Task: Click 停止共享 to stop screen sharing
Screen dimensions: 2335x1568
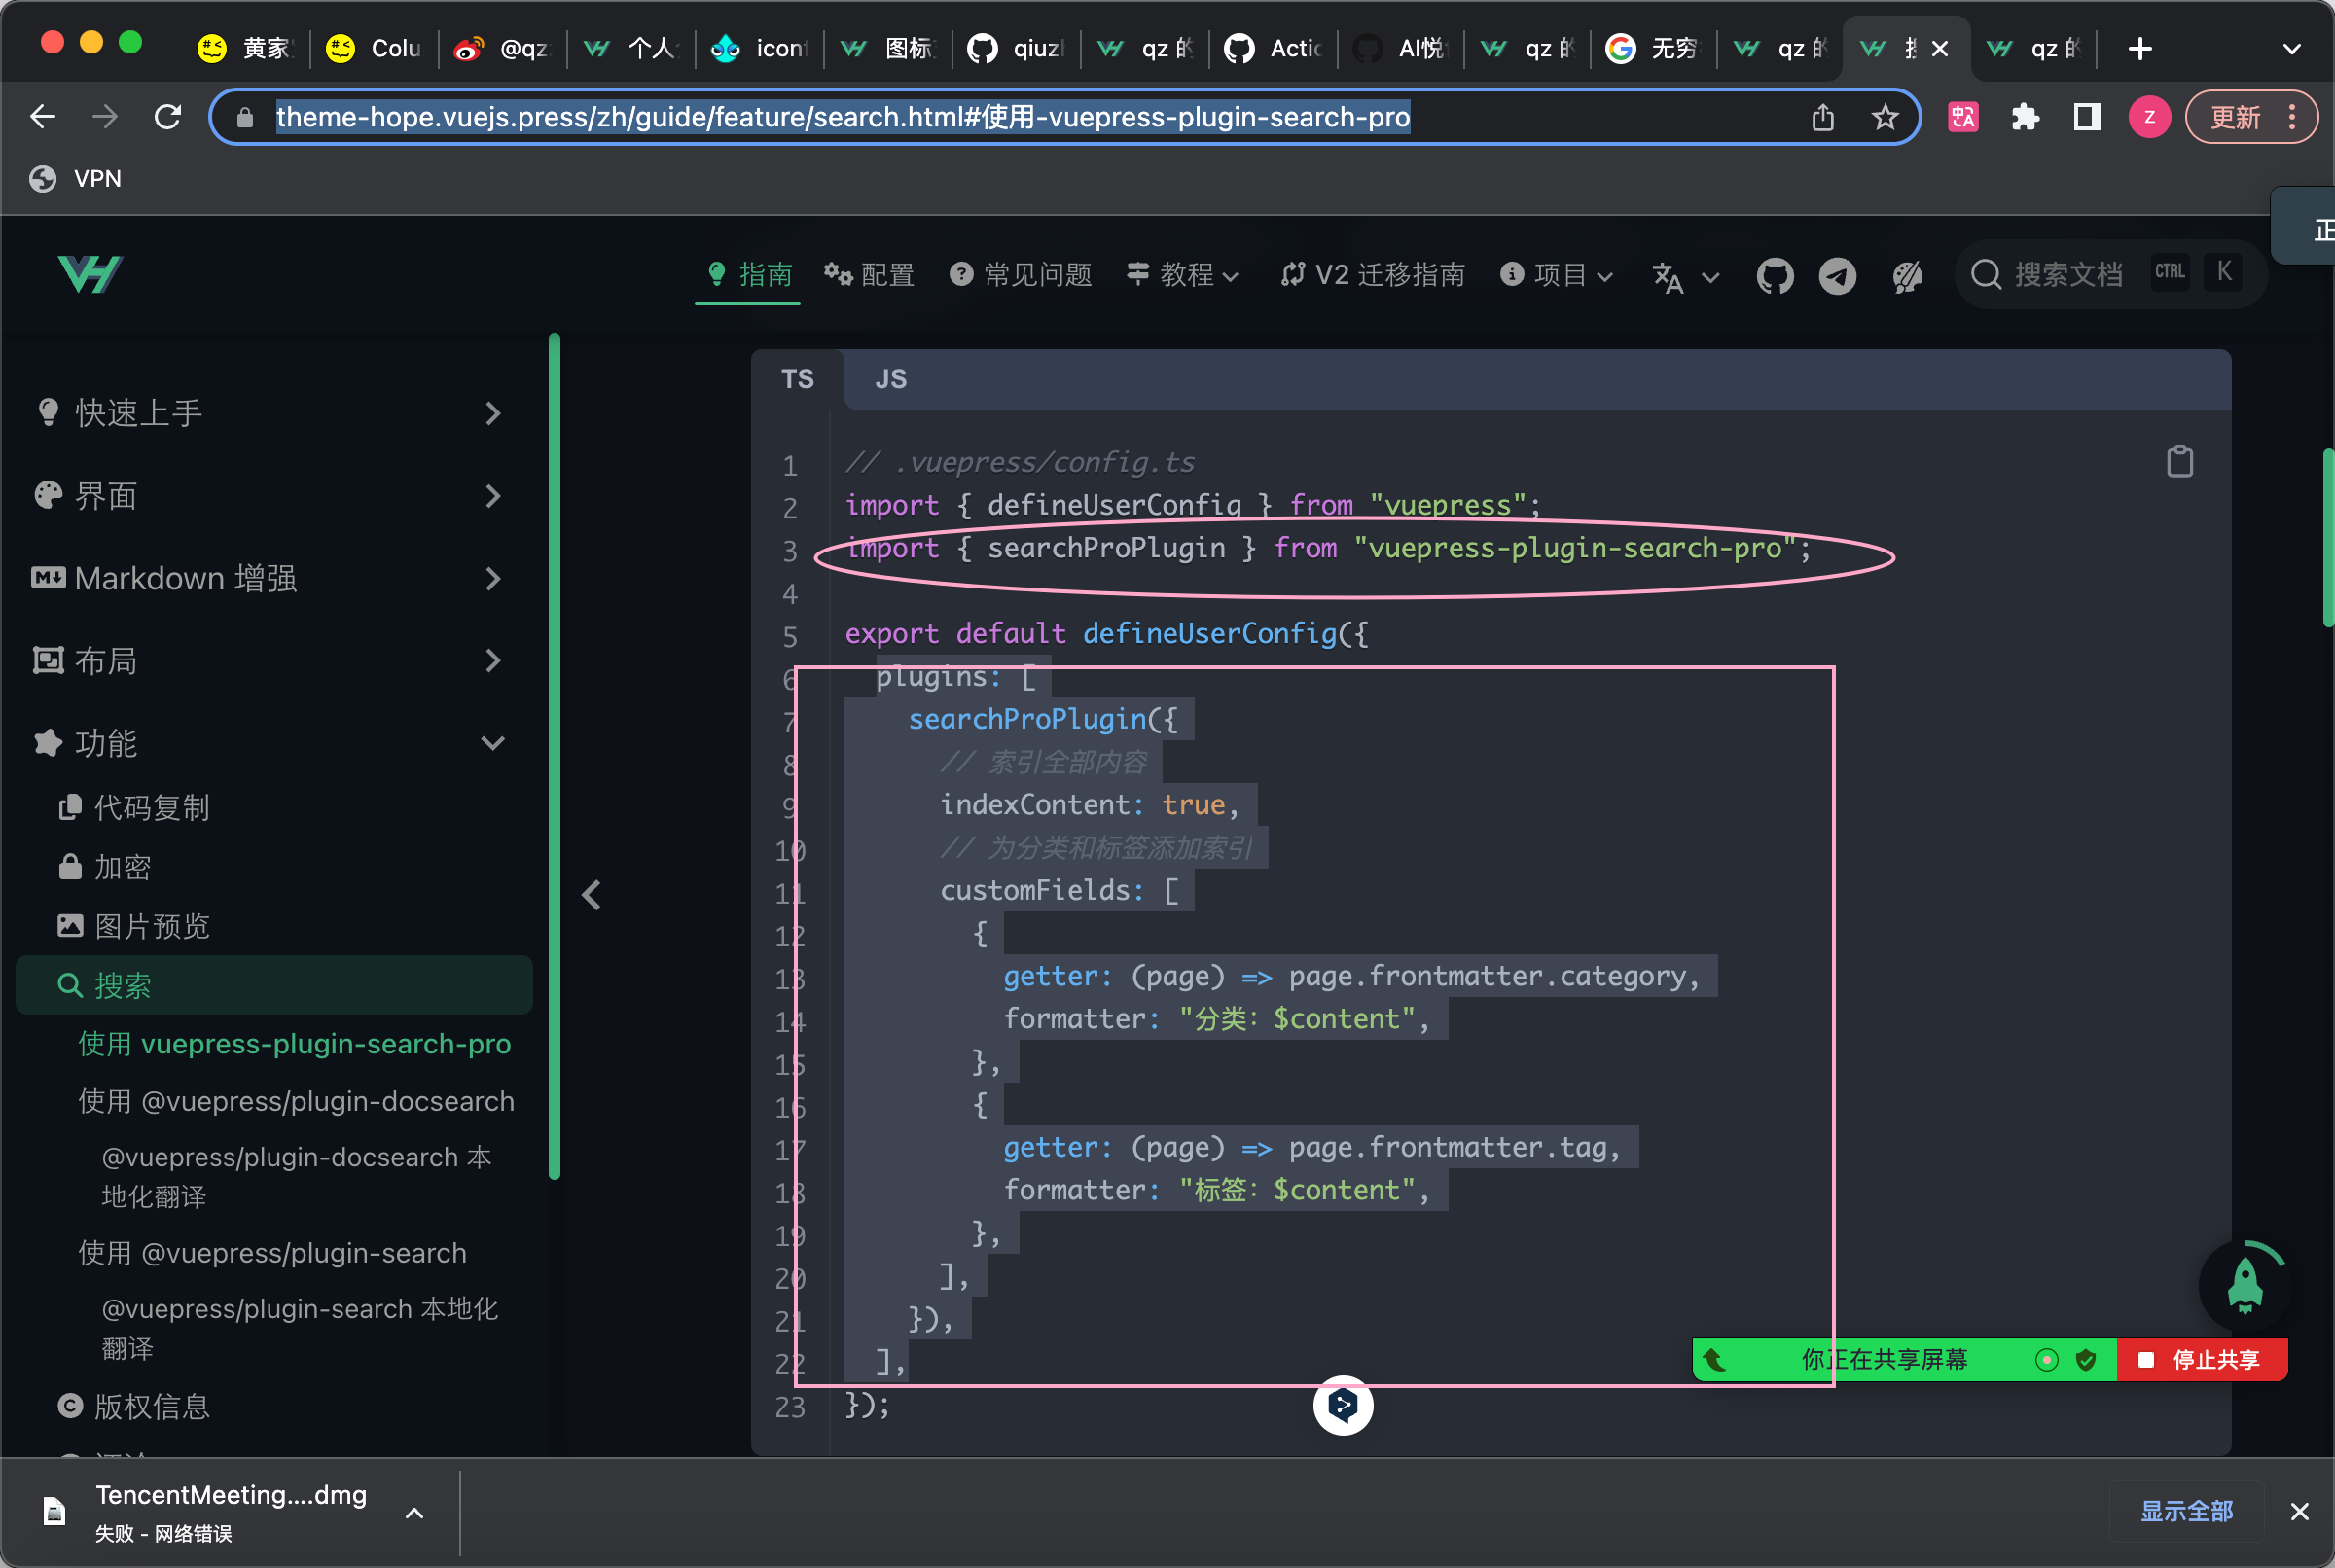Action: tap(2202, 1359)
